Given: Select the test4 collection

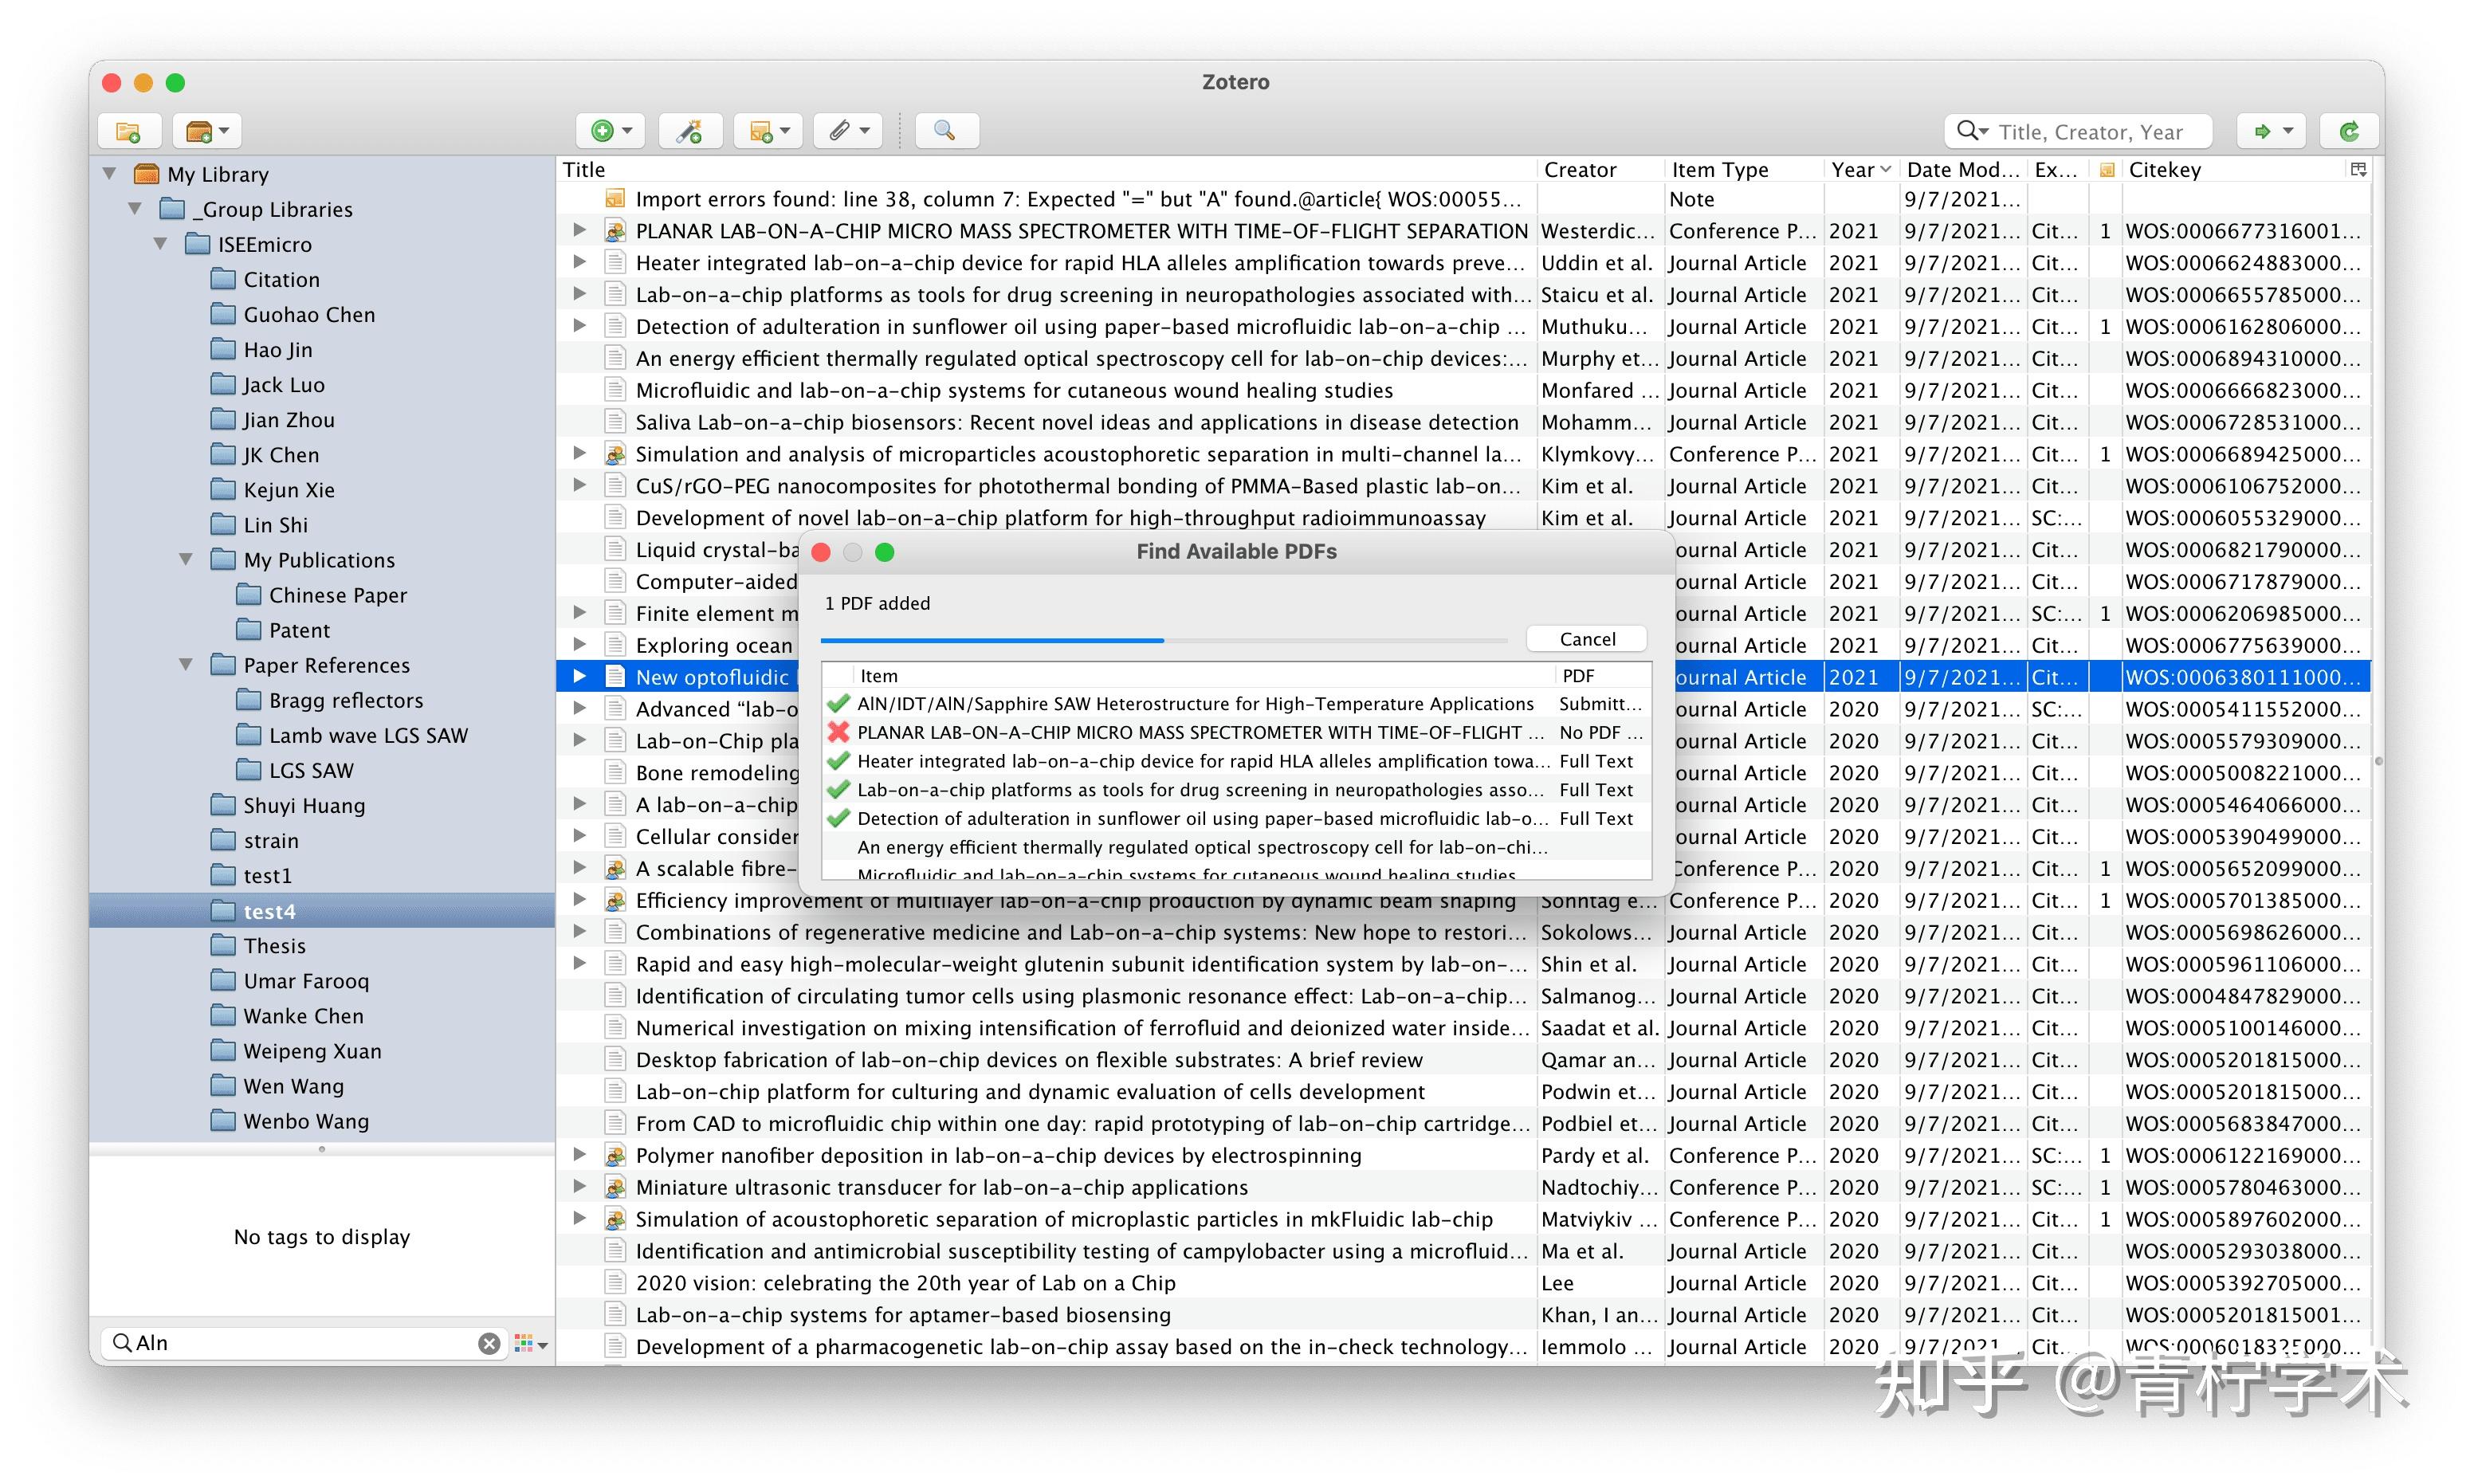Looking at the screenshot, I should point(322,911).
